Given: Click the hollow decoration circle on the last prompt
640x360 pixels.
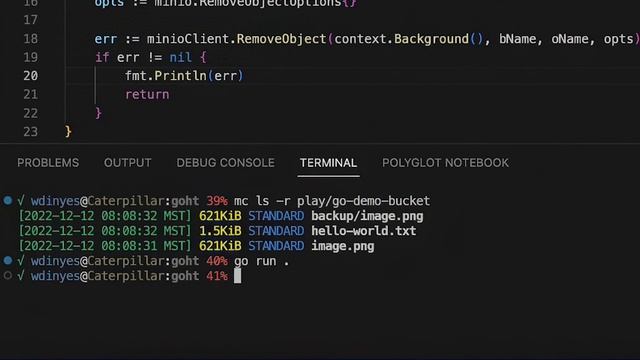Looking at the screenshot, I should 8,276.
